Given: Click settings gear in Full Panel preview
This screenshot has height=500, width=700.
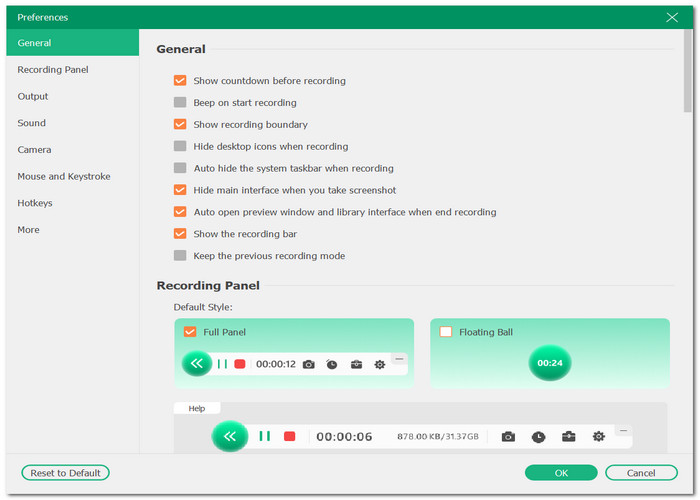Looking at the screenshot, I should 379,365.
